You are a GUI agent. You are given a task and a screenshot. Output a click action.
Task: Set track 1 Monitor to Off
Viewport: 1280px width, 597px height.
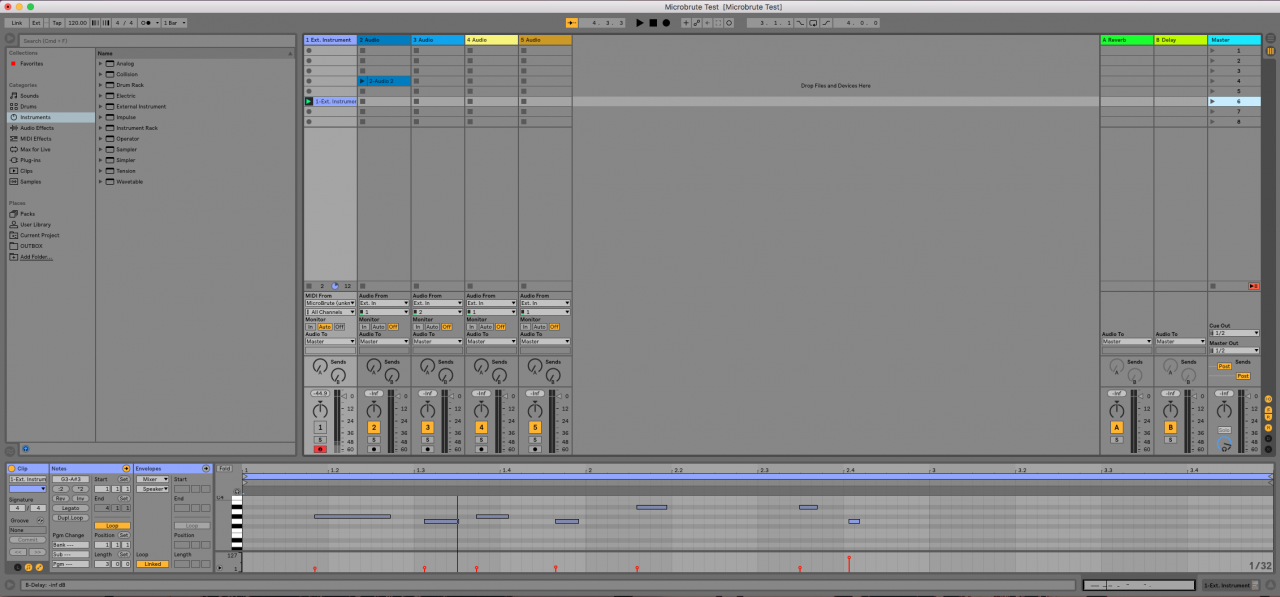(x=339, y=327)
